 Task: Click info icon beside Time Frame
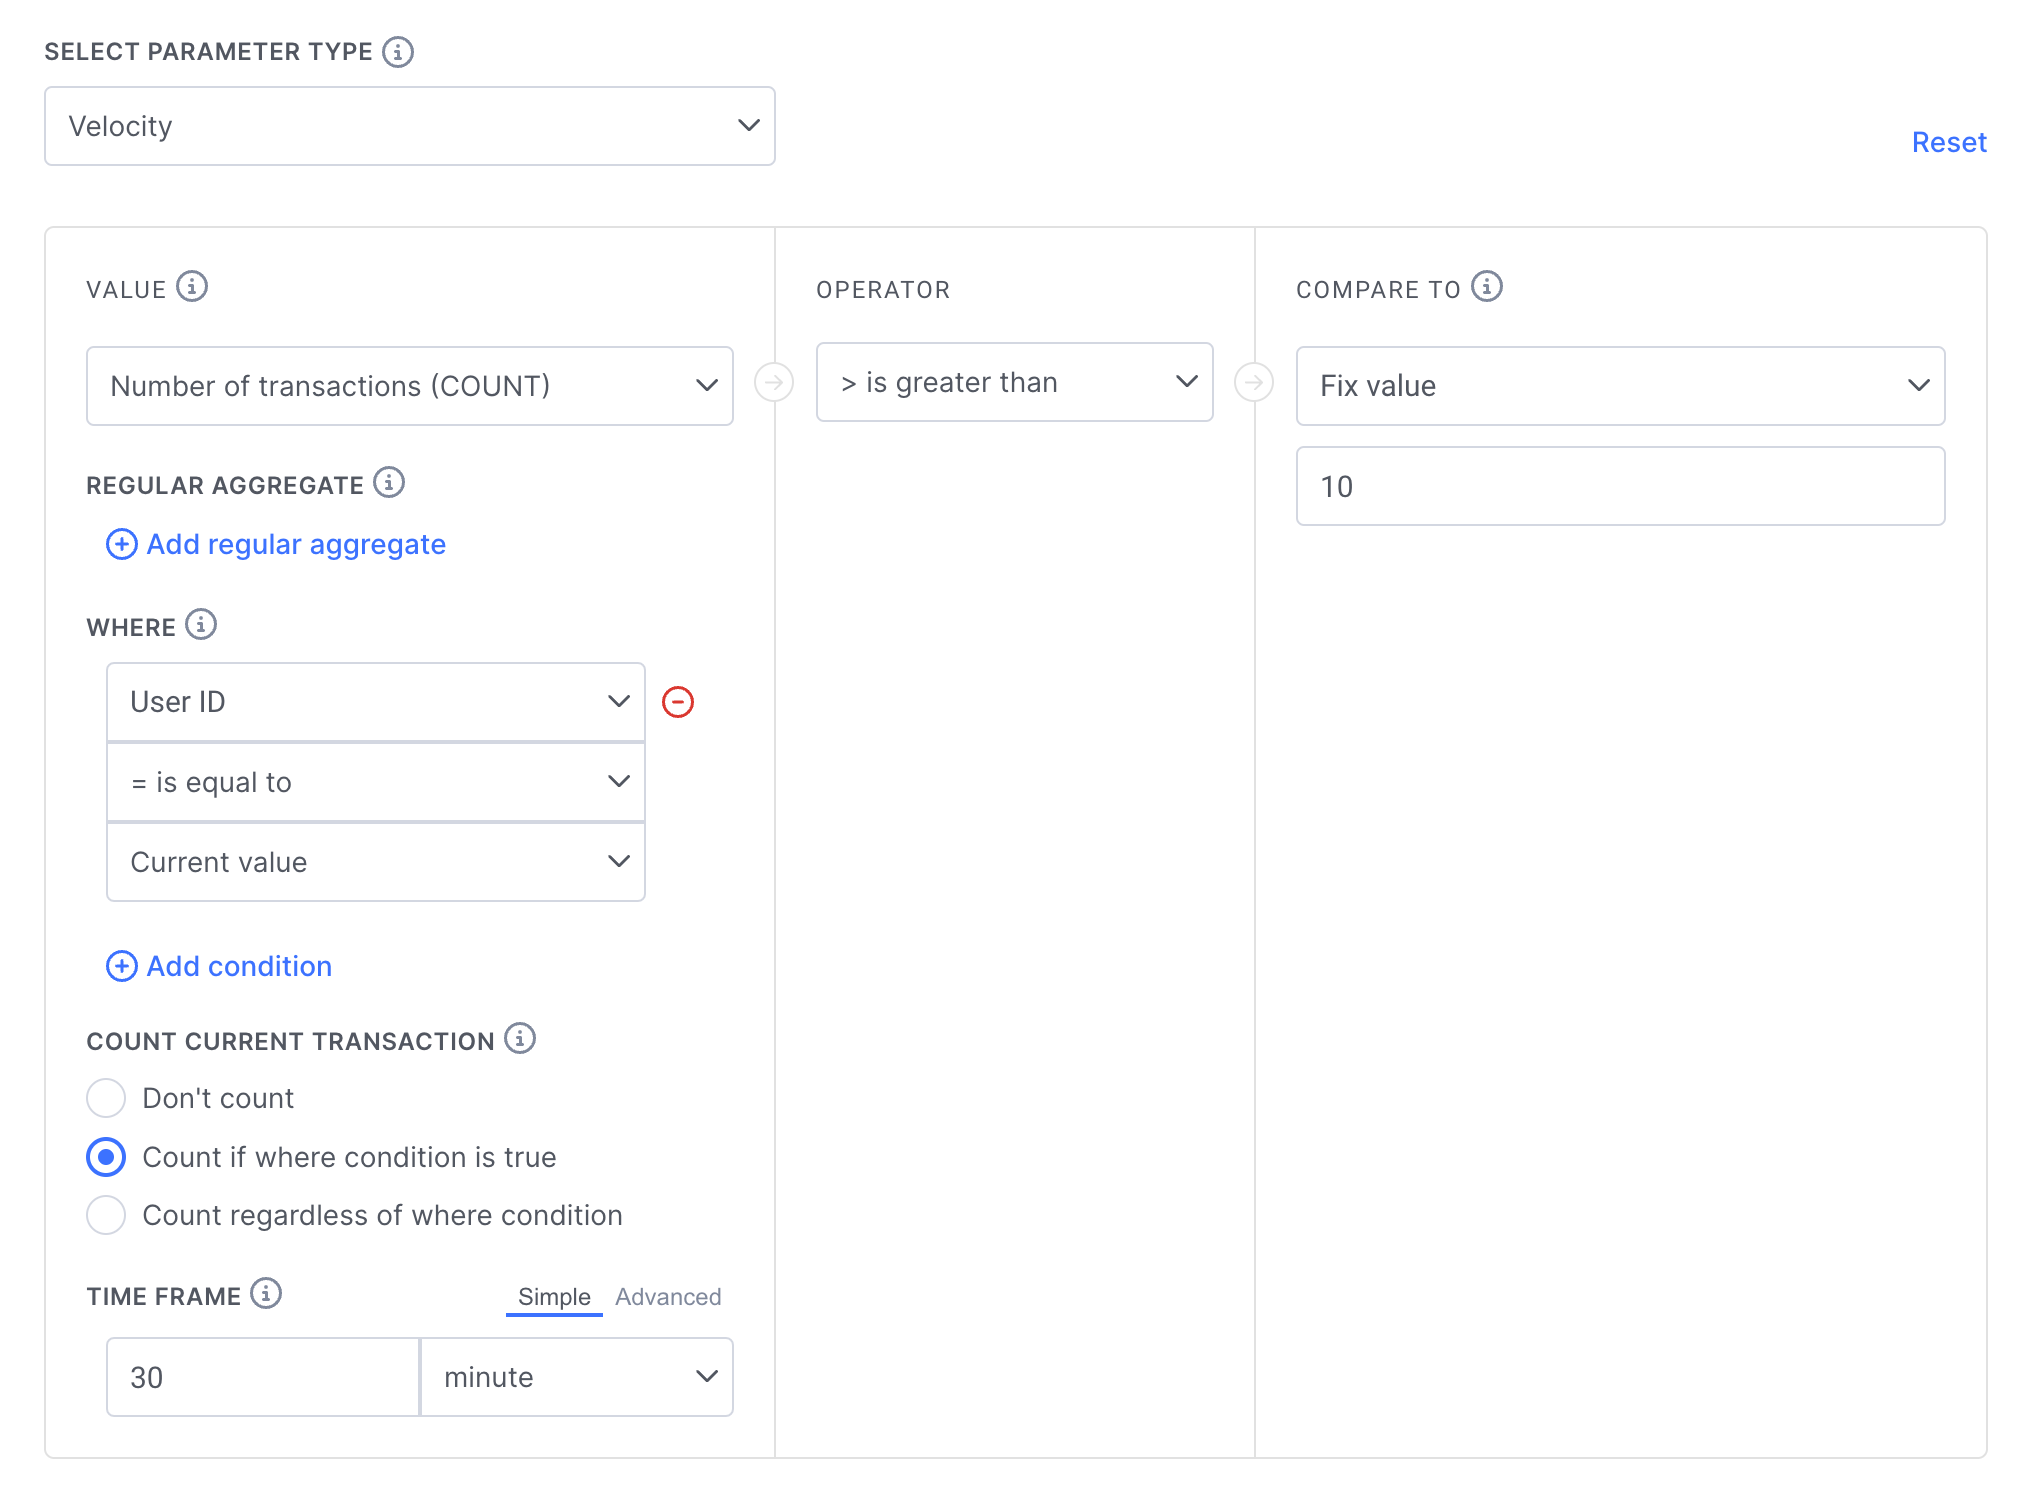click(266, 1294)
